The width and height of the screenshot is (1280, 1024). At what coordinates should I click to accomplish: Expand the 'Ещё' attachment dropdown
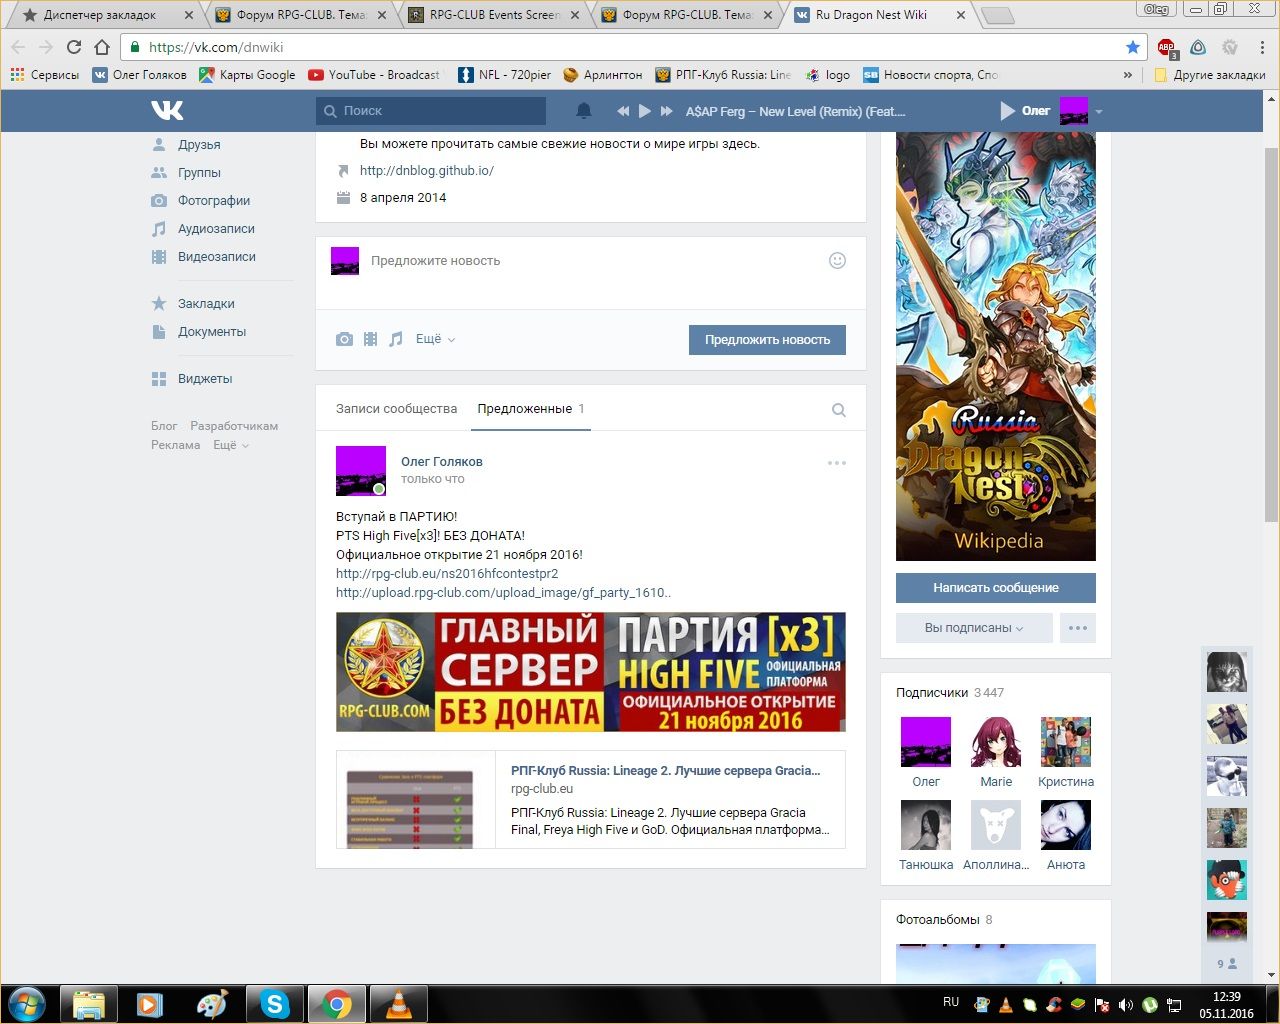pos(435,340)
